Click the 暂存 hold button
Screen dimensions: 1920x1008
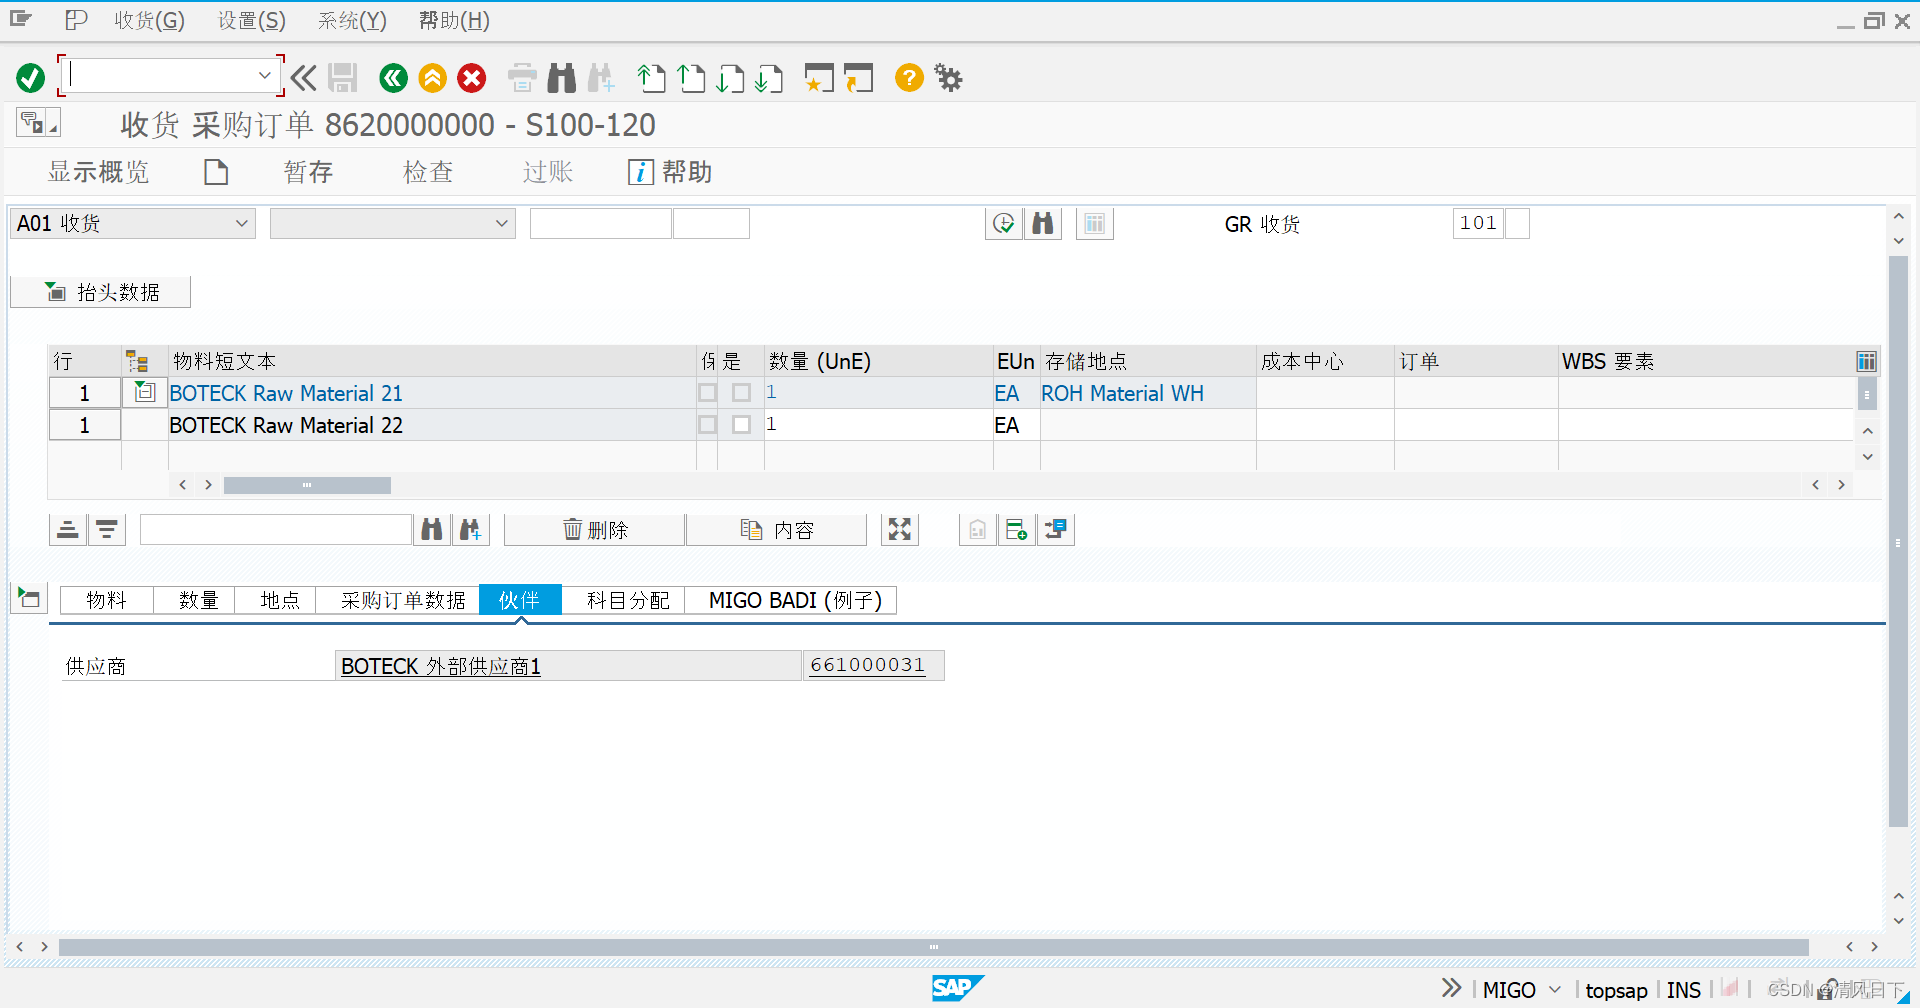308,172
